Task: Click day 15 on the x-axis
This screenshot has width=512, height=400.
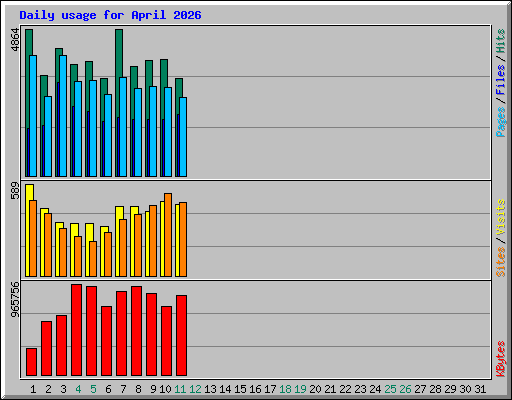Action: pos(240,389)
